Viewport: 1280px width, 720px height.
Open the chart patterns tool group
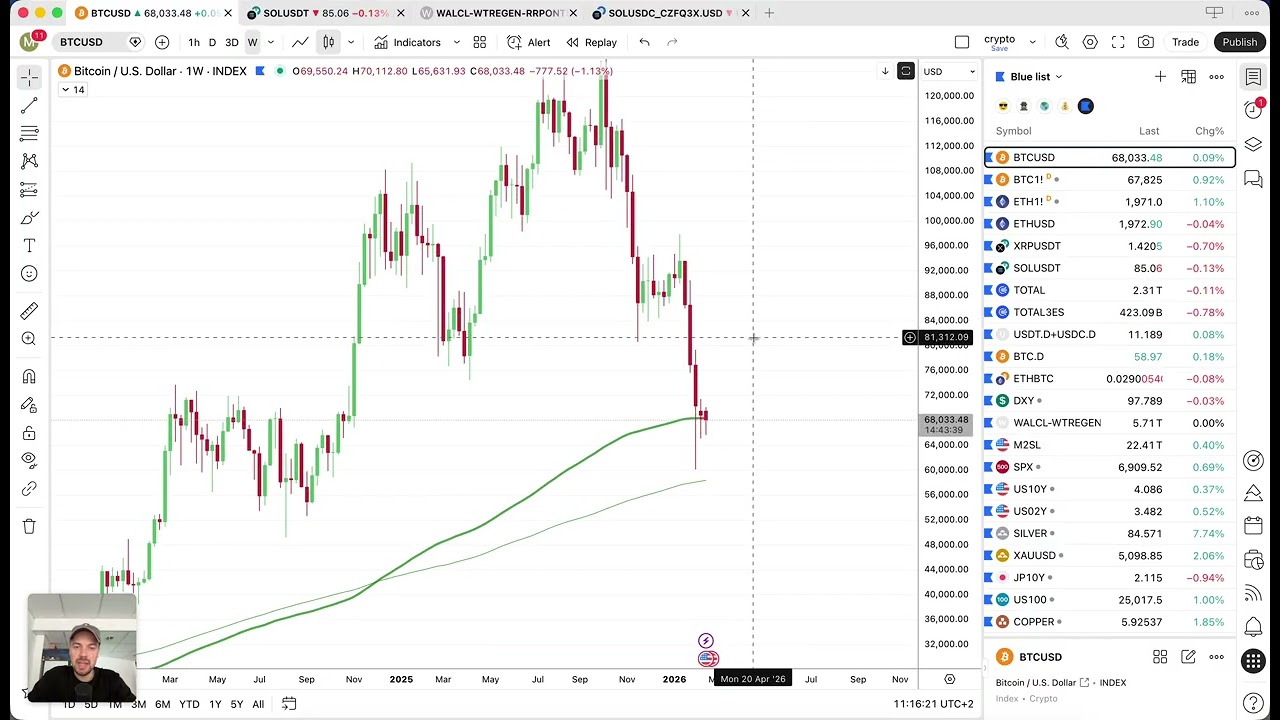29,161
